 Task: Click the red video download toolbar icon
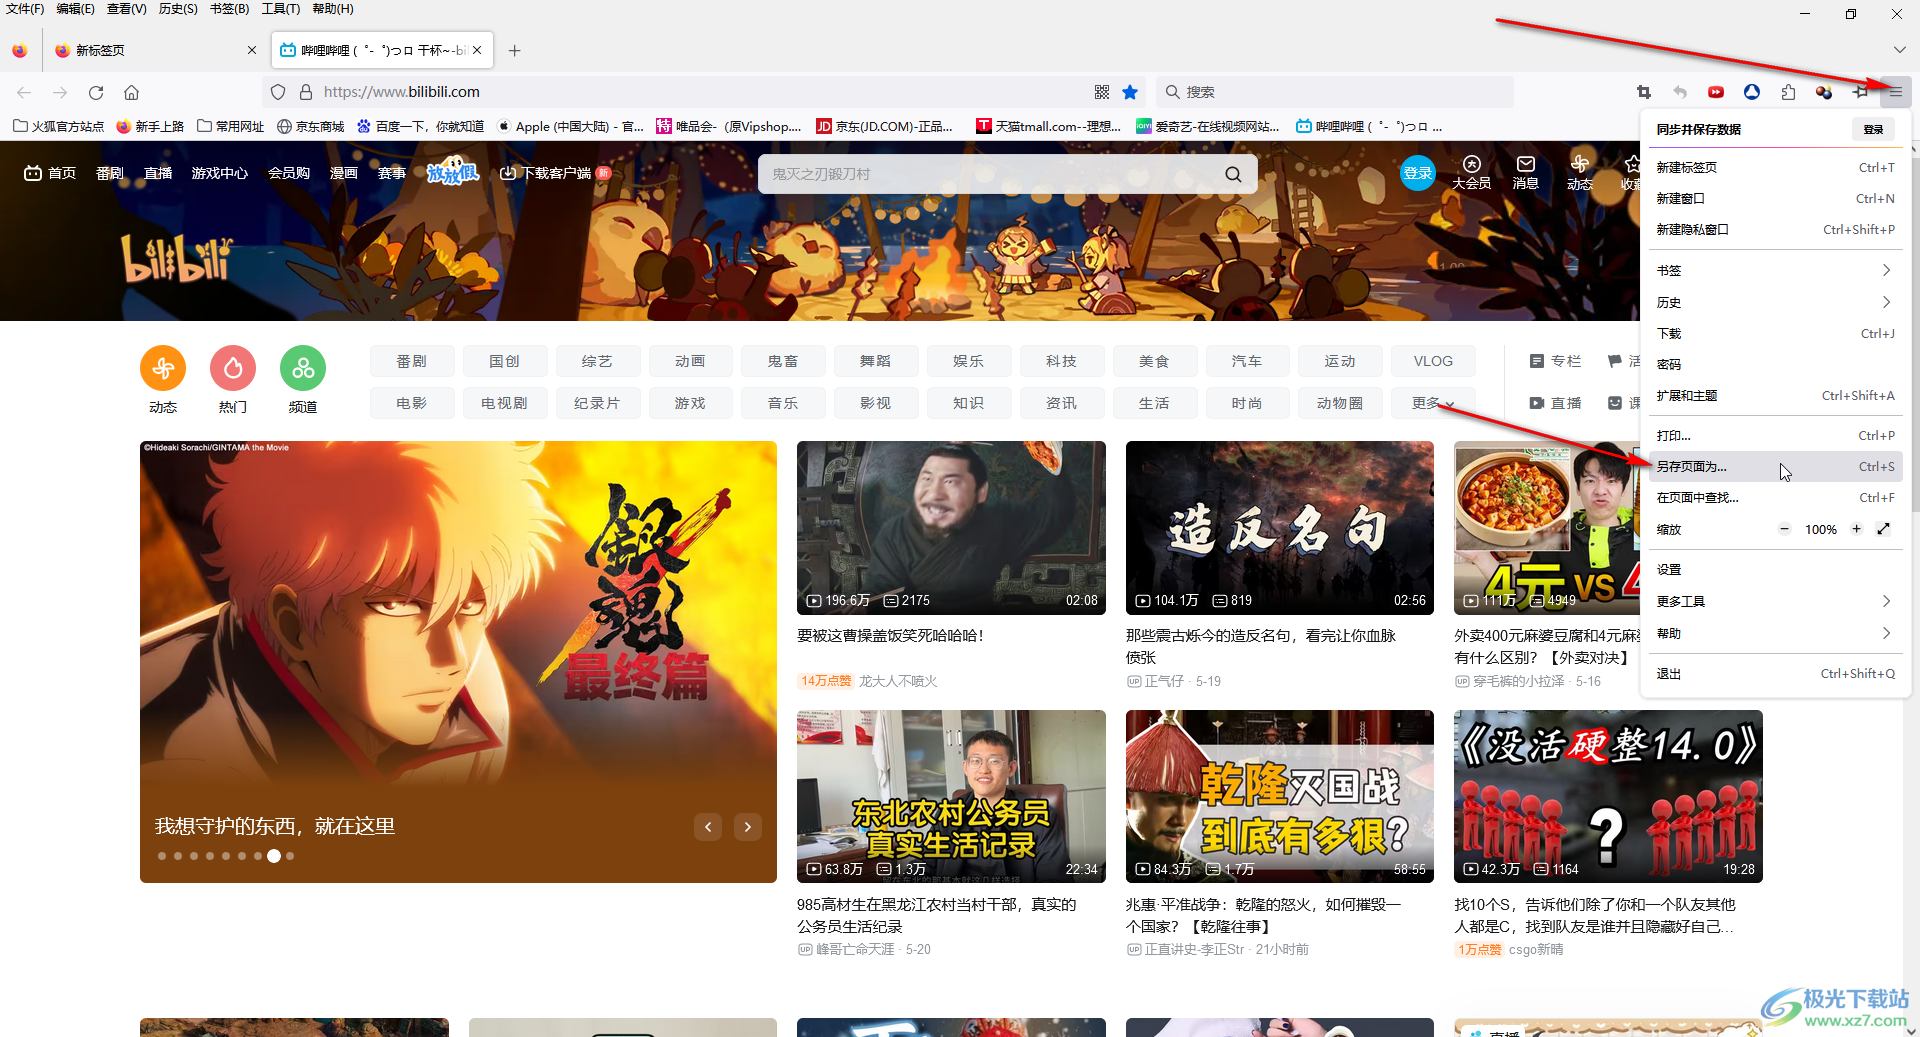pos(1716,92)
